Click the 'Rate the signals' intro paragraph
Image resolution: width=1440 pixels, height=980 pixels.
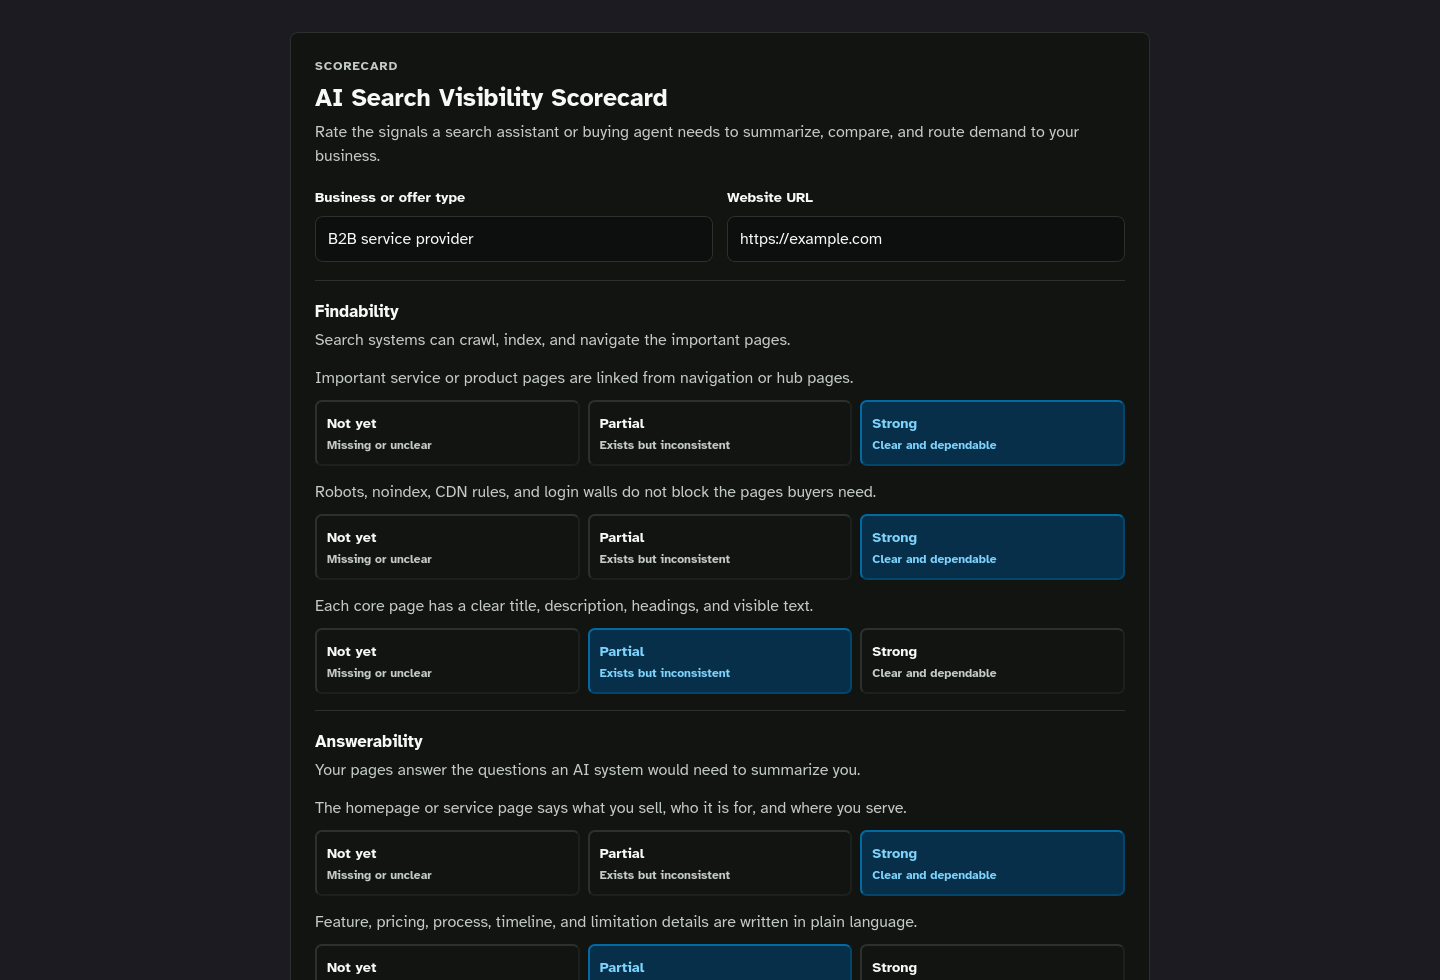pos(697,144)
